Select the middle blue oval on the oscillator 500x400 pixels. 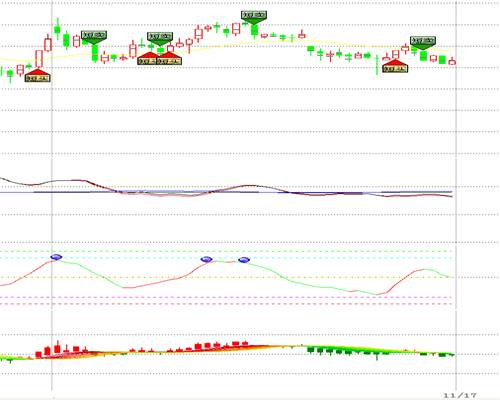pyautogui.click(x=206, y=259)
